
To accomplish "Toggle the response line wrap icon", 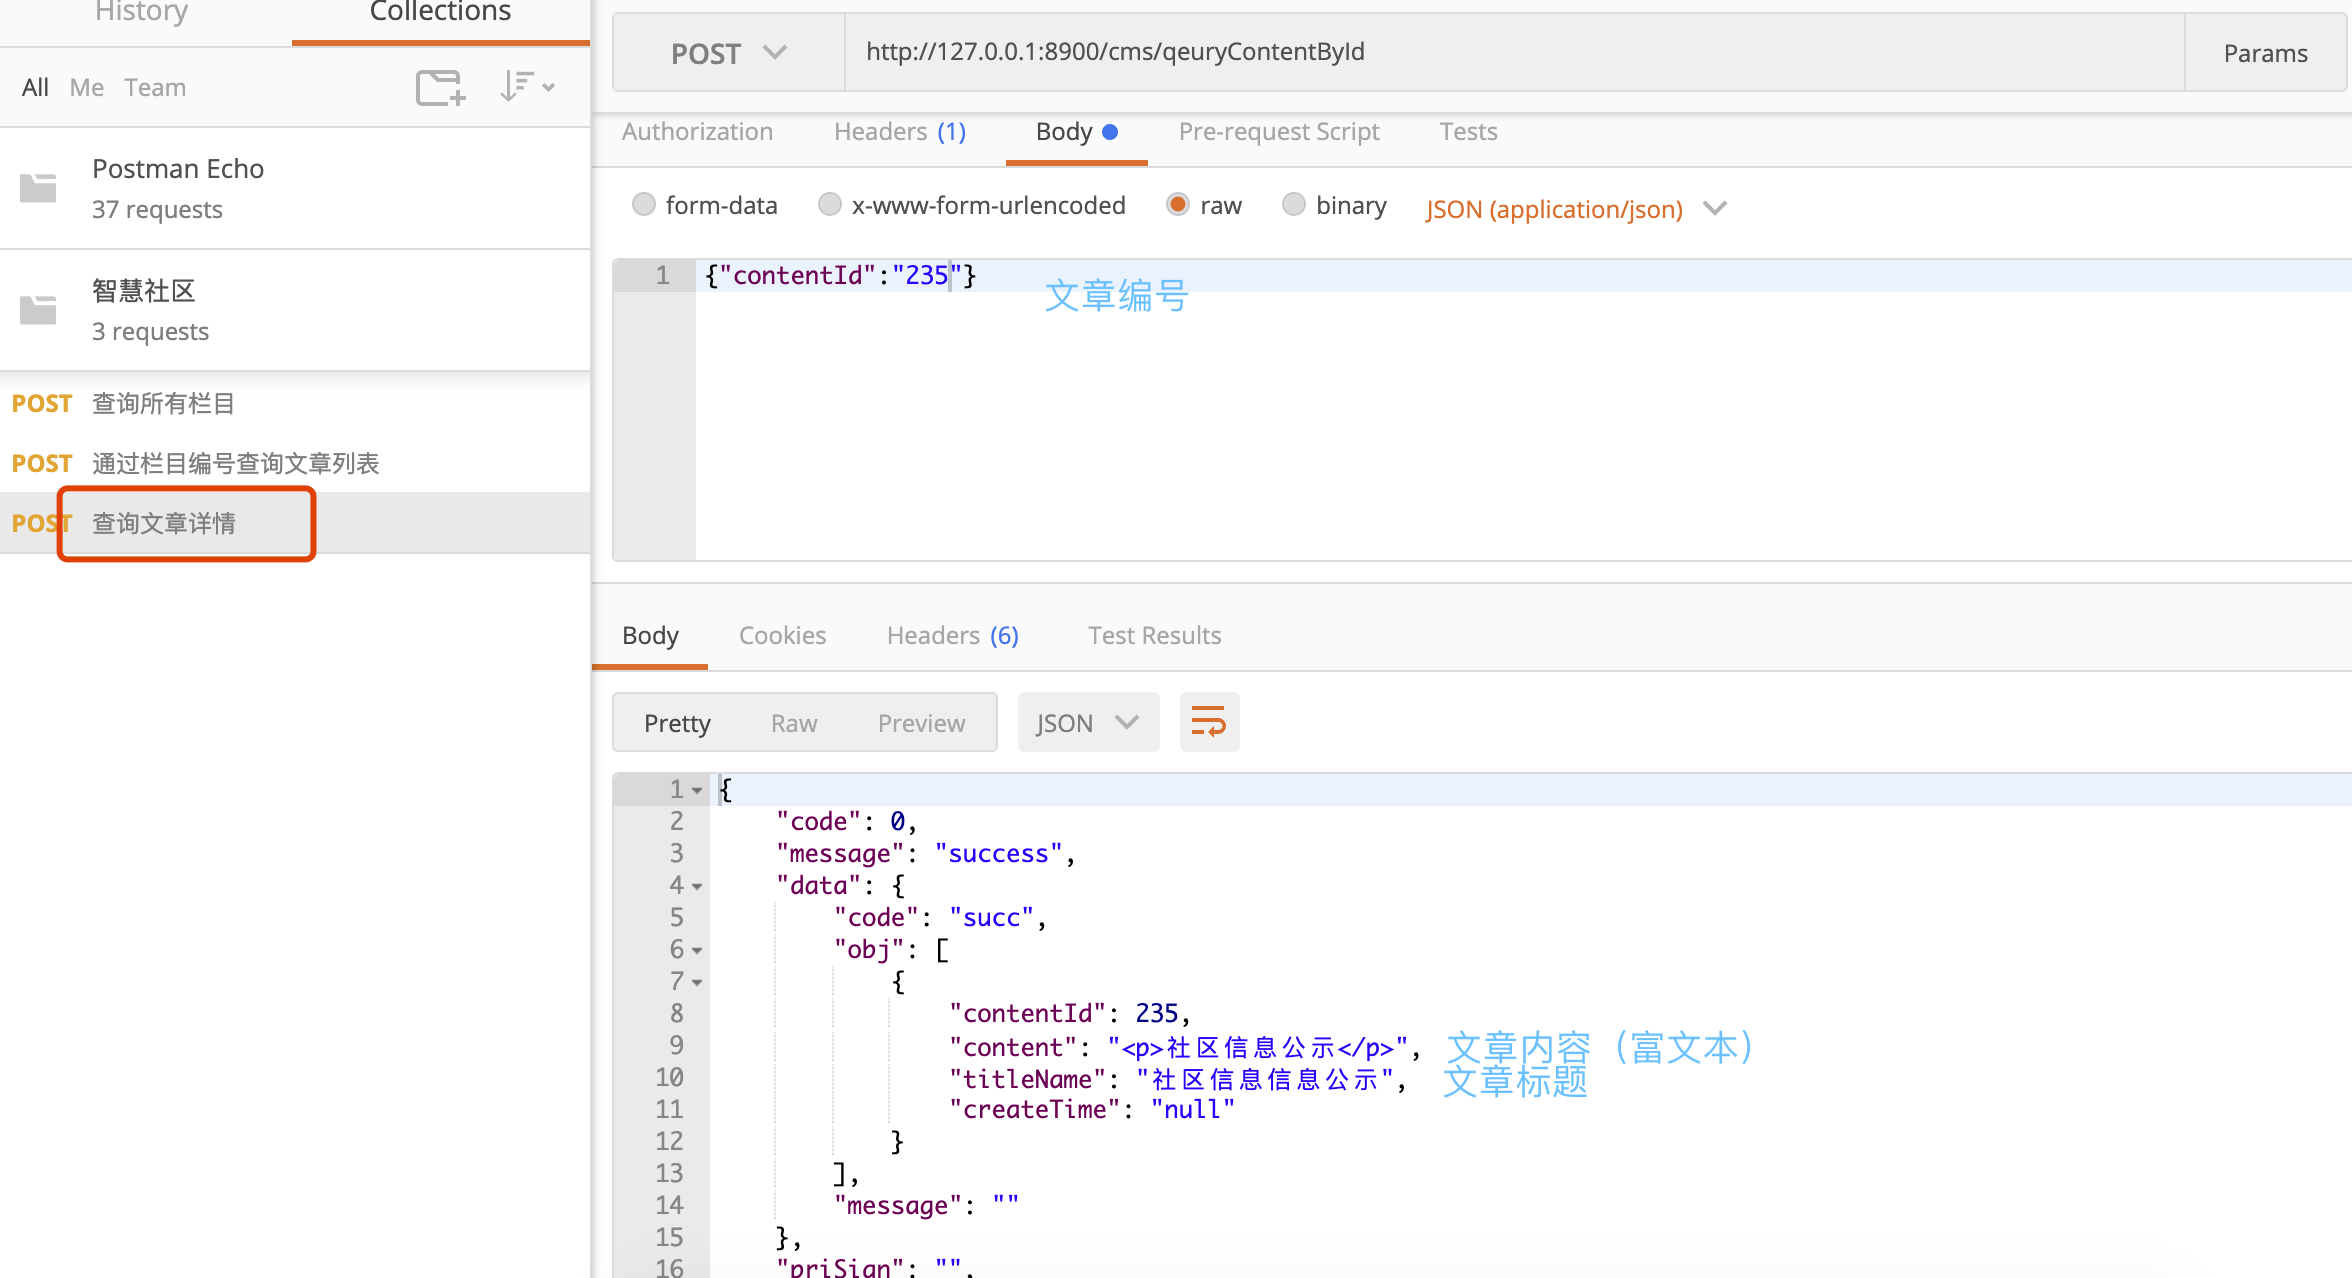I will [1208, 722].
